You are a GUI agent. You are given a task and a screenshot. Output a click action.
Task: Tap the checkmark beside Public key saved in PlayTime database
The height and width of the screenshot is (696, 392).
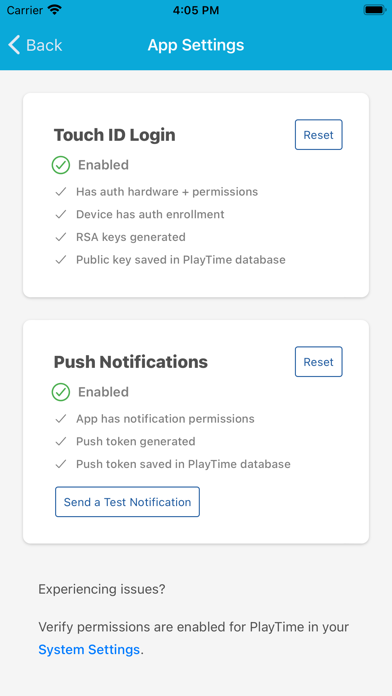click(61, 260)
